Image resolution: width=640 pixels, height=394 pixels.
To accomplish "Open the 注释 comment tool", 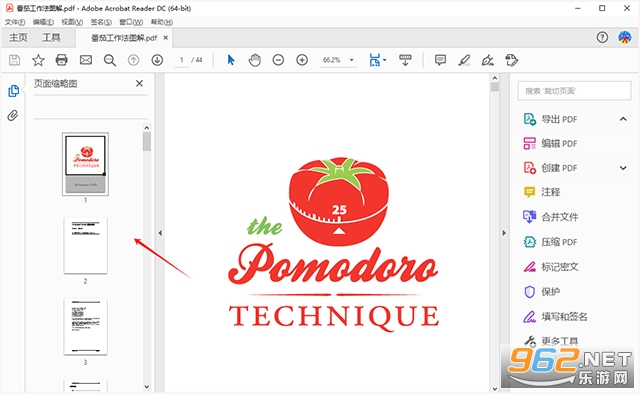I will (x=542, y=192).
